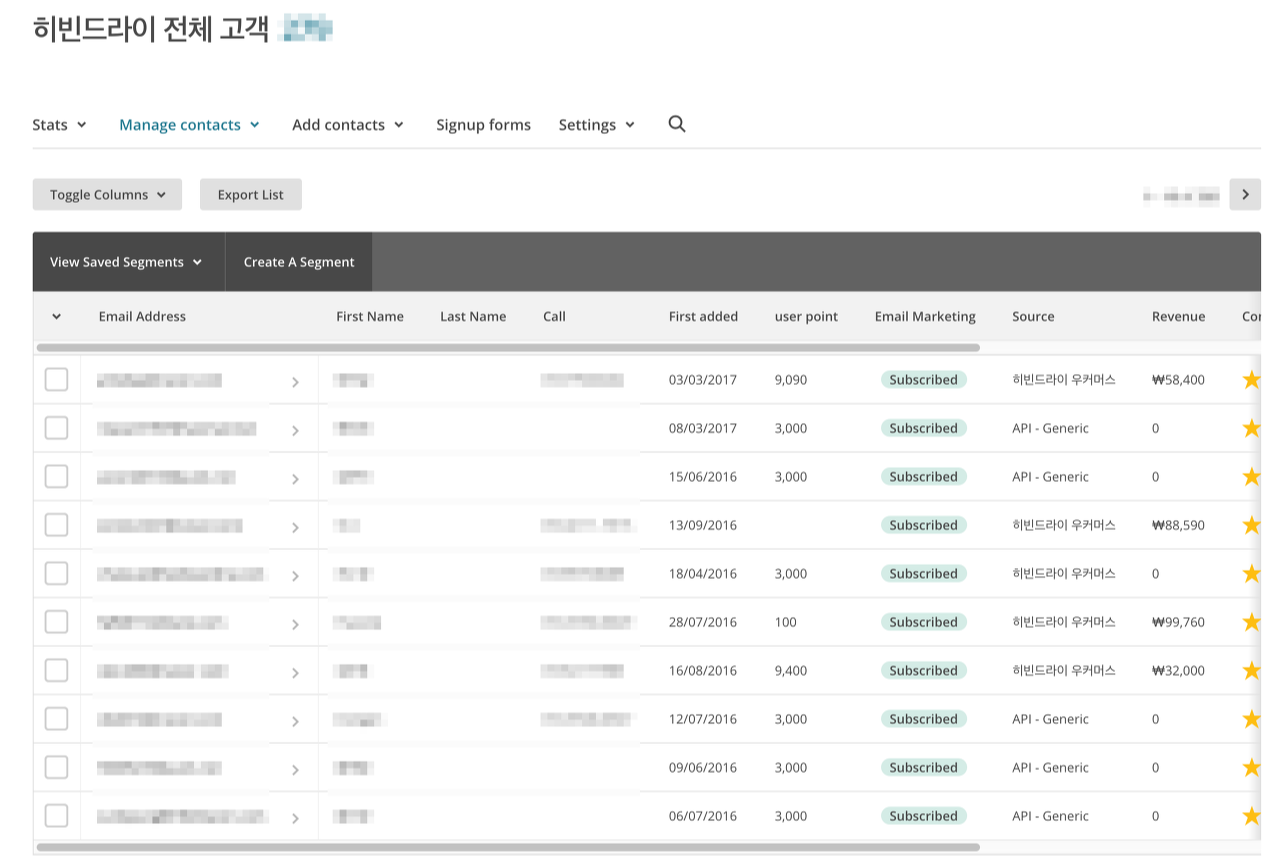Click the Subscribed badge in the 16/08/2016 row
Image resolution: width=1280 pixels, height=866 pixels.
[x=924, y=671]
